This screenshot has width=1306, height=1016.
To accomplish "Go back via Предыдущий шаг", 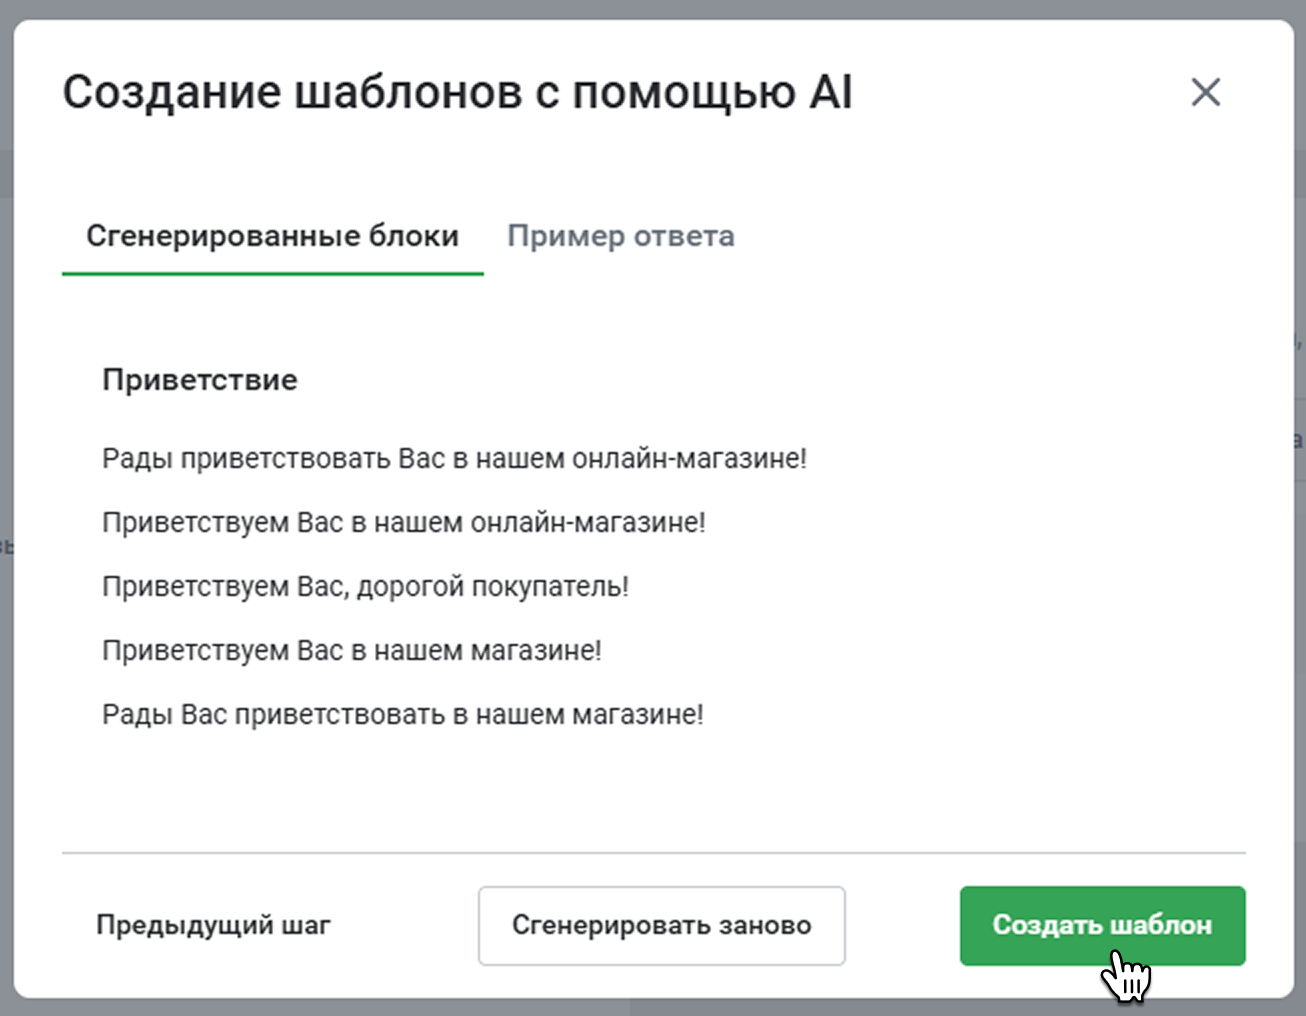I will click(x=213, y=925).
